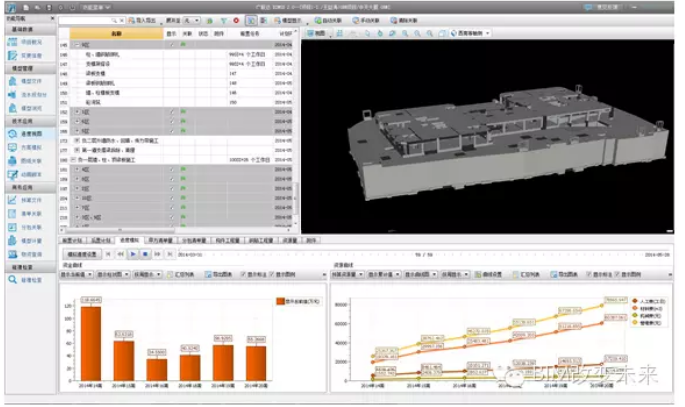Click the search input field above task table

[88, 21]
